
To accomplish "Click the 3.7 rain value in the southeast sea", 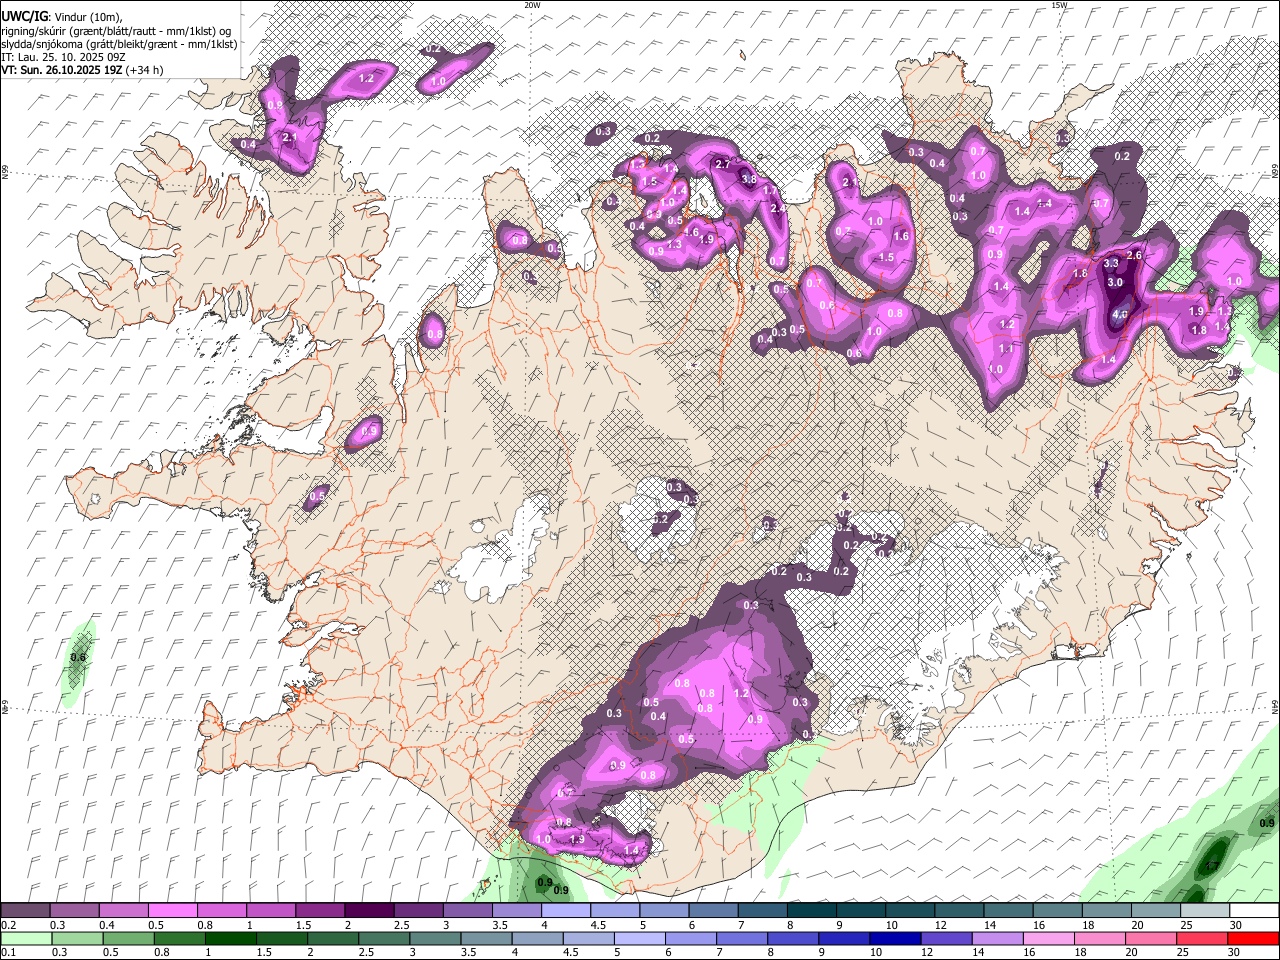I will [x=1212, y=866].
